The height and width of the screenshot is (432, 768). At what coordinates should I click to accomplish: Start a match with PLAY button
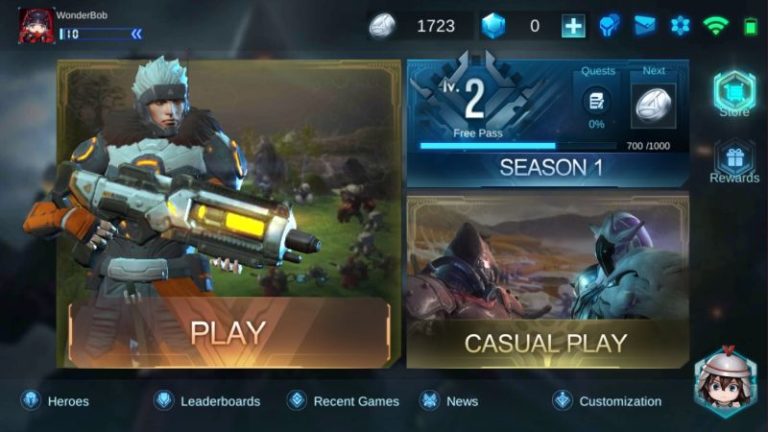click(x=229, y=333)
